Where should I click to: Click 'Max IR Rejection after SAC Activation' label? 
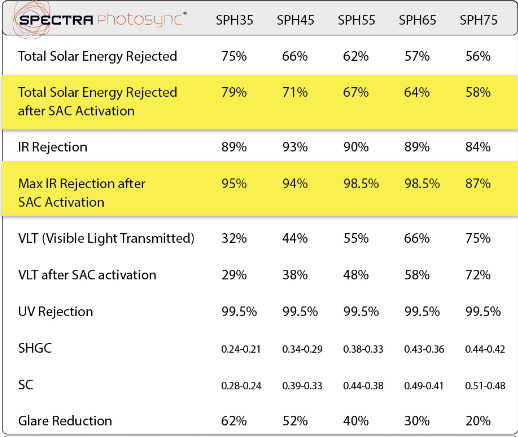[82, 193]
